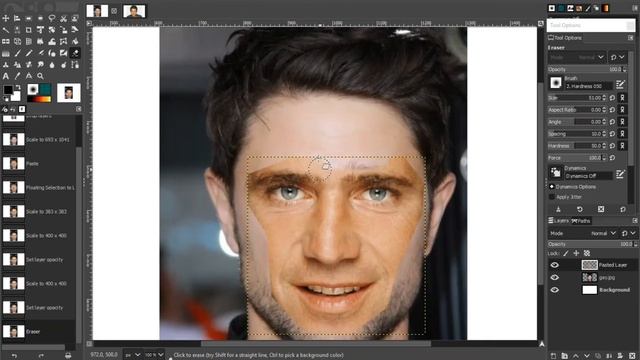Adjust the Eraser Opacity slider
Screen dimensions: 640x360
pos(587,69)
